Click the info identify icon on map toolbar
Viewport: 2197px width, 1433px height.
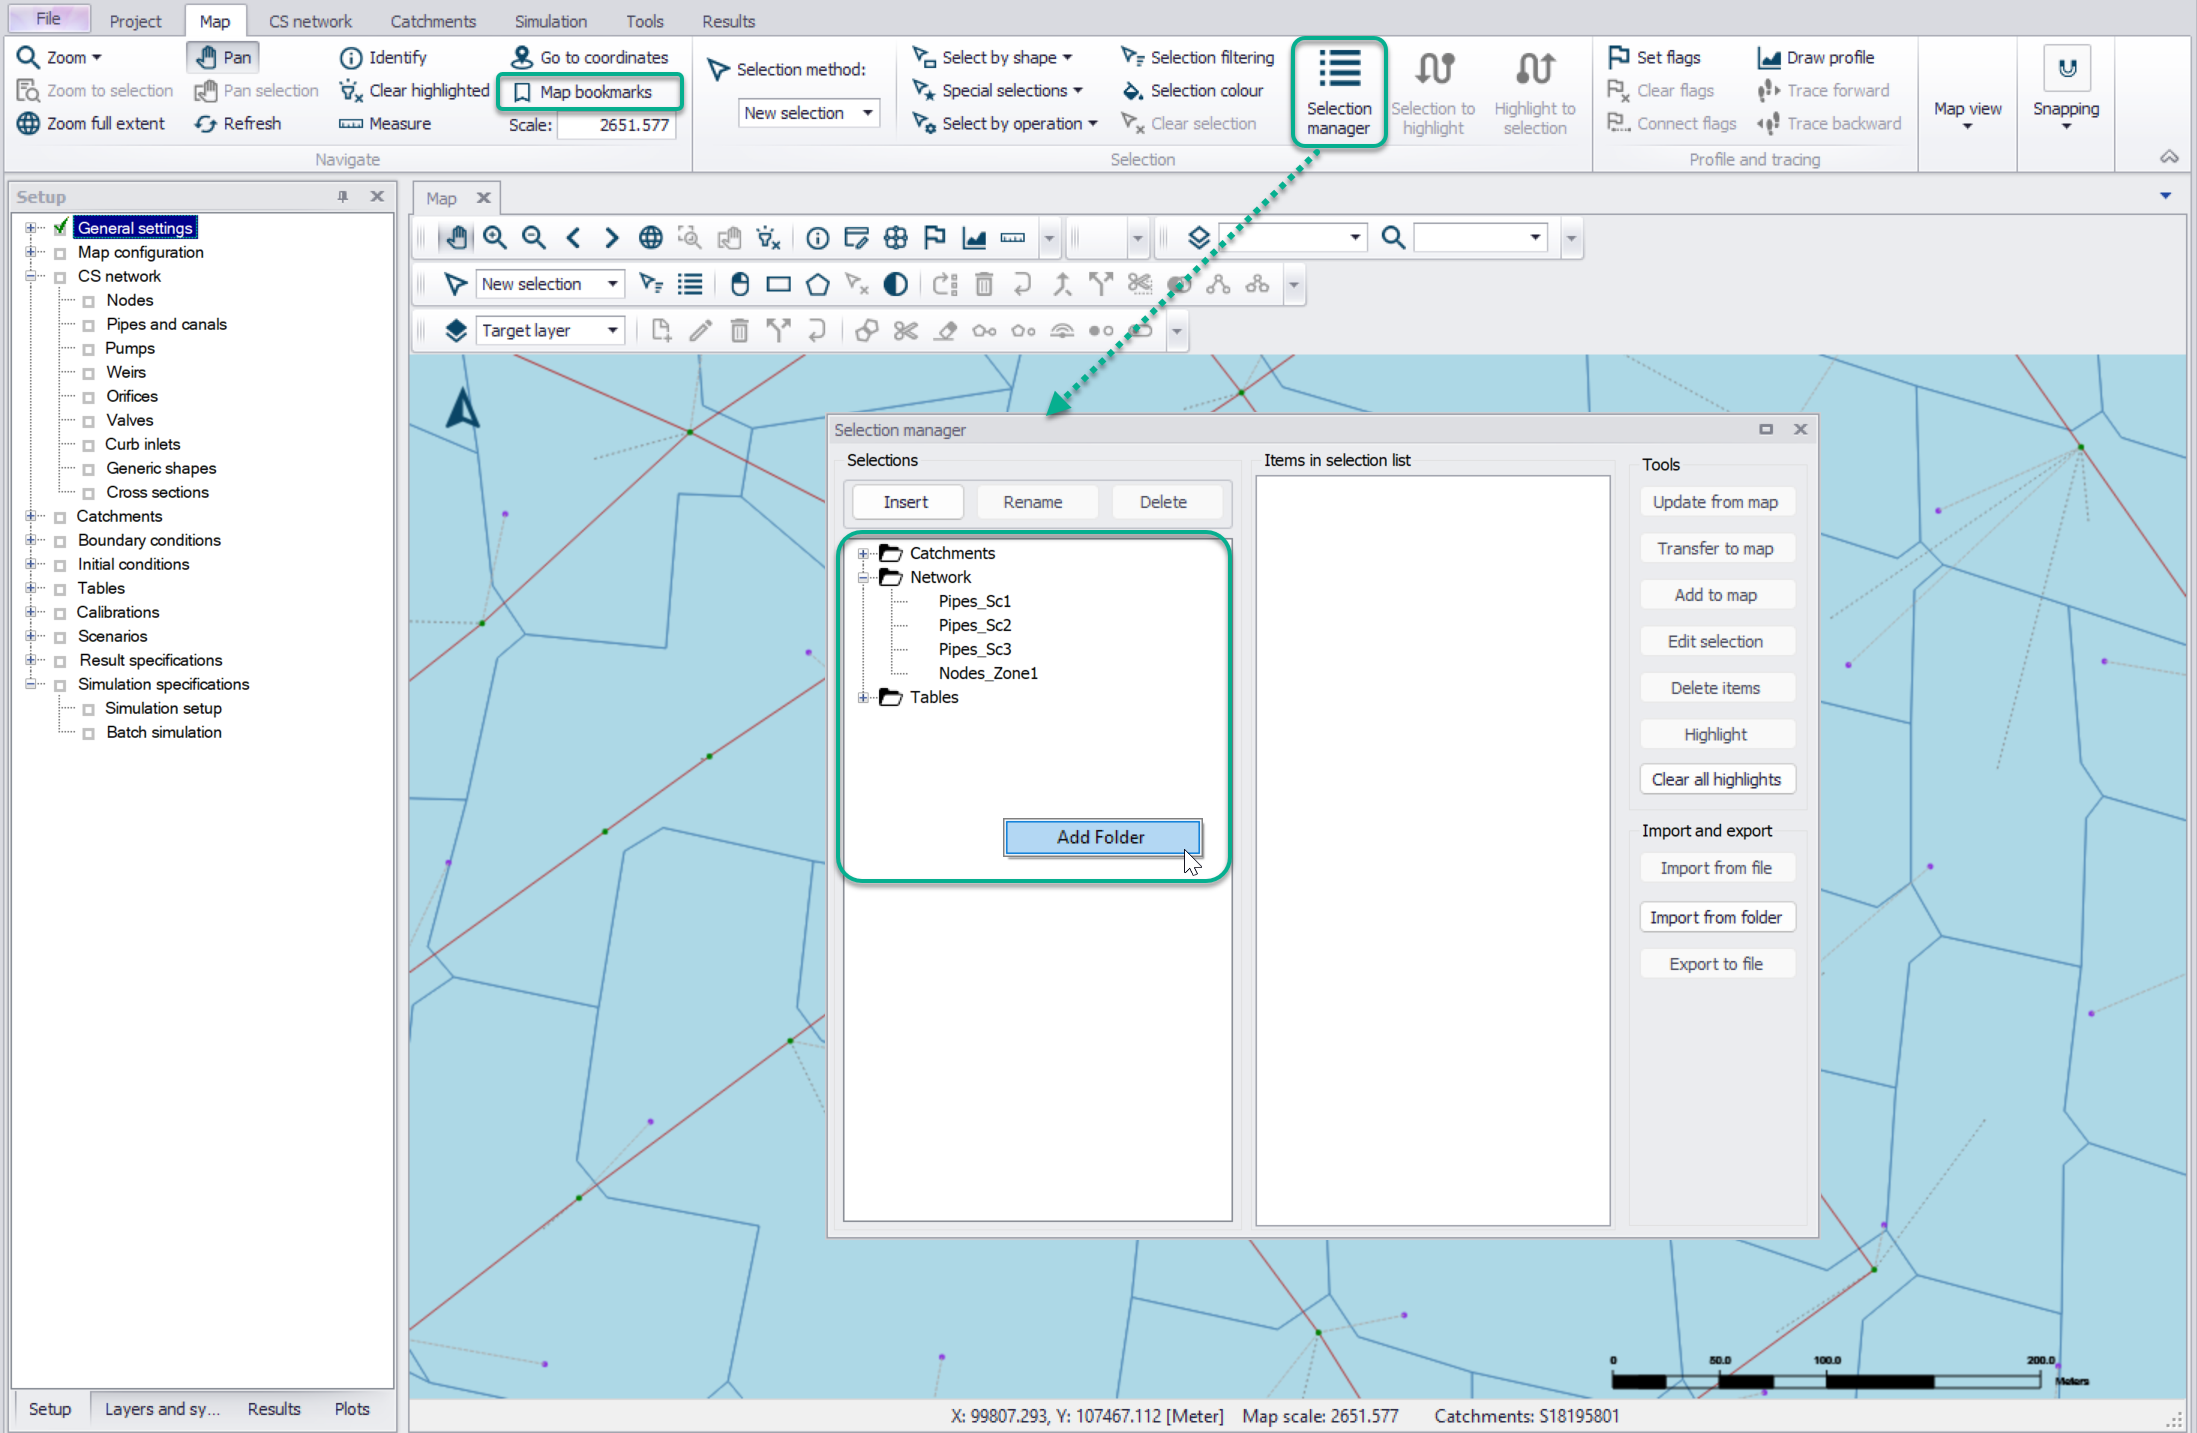[818, 238]
